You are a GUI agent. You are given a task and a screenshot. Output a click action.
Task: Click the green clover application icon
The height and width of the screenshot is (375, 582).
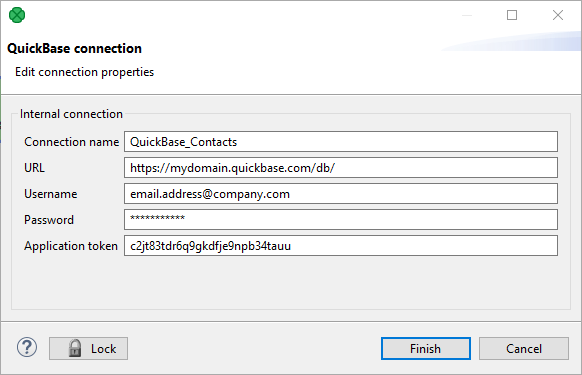[17, 15]
